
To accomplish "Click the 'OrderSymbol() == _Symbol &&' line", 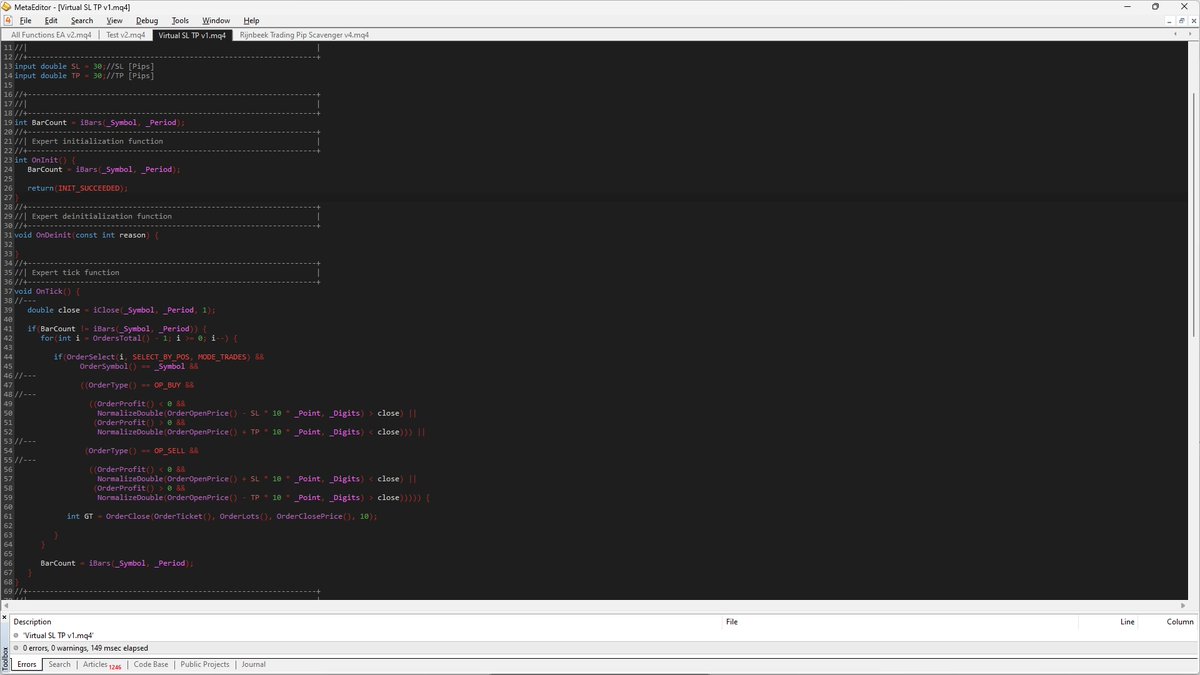I will 139,366.
